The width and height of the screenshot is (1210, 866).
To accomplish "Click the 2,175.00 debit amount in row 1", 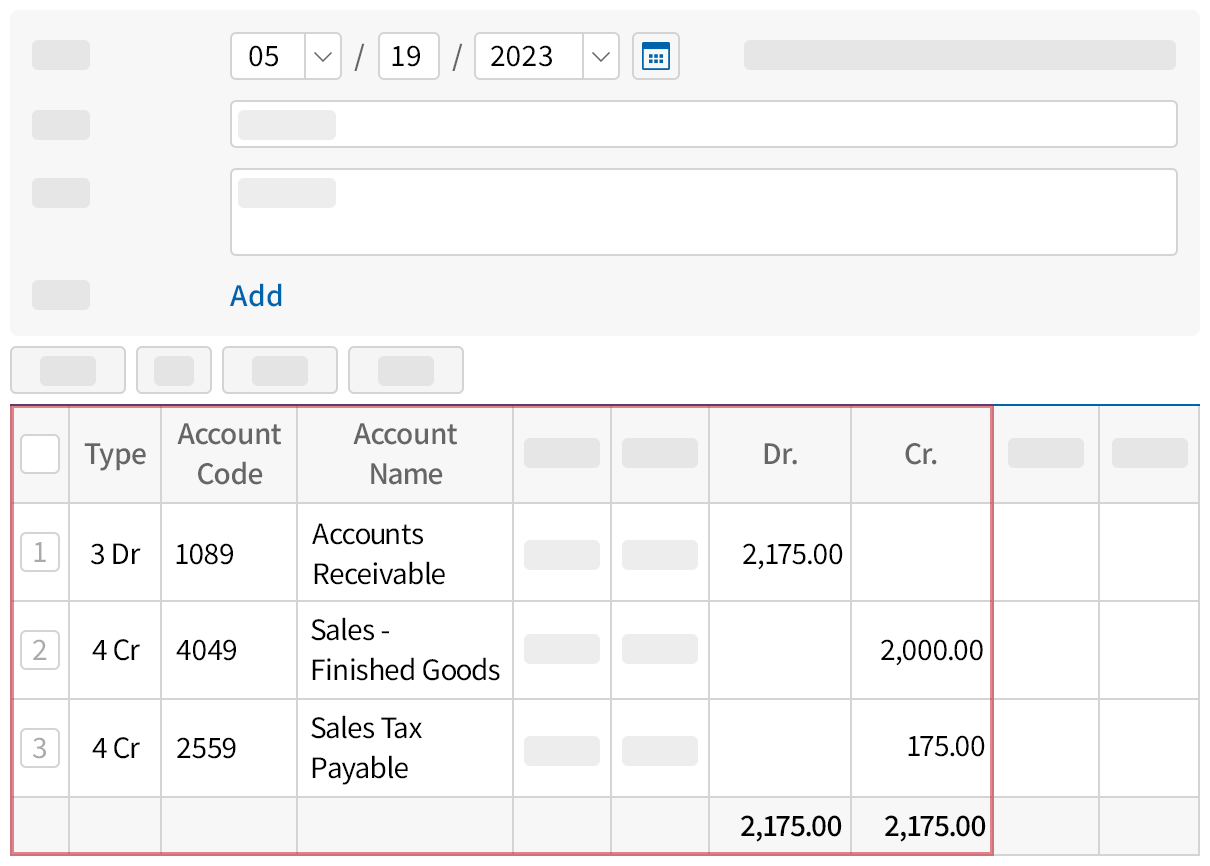I will [791, 553].
